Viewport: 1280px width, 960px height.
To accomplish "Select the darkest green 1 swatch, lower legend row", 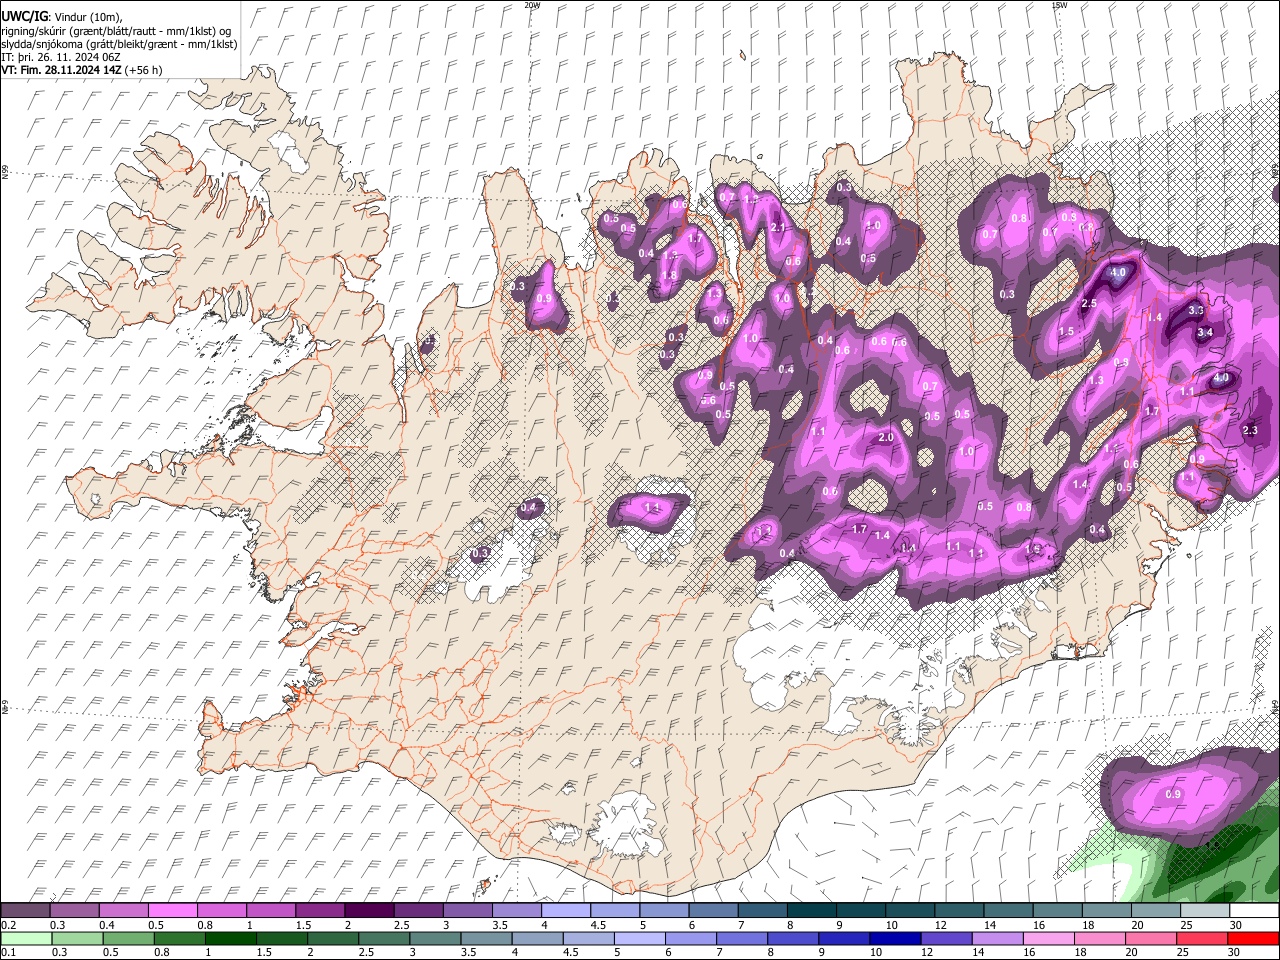I will [231, 938].
